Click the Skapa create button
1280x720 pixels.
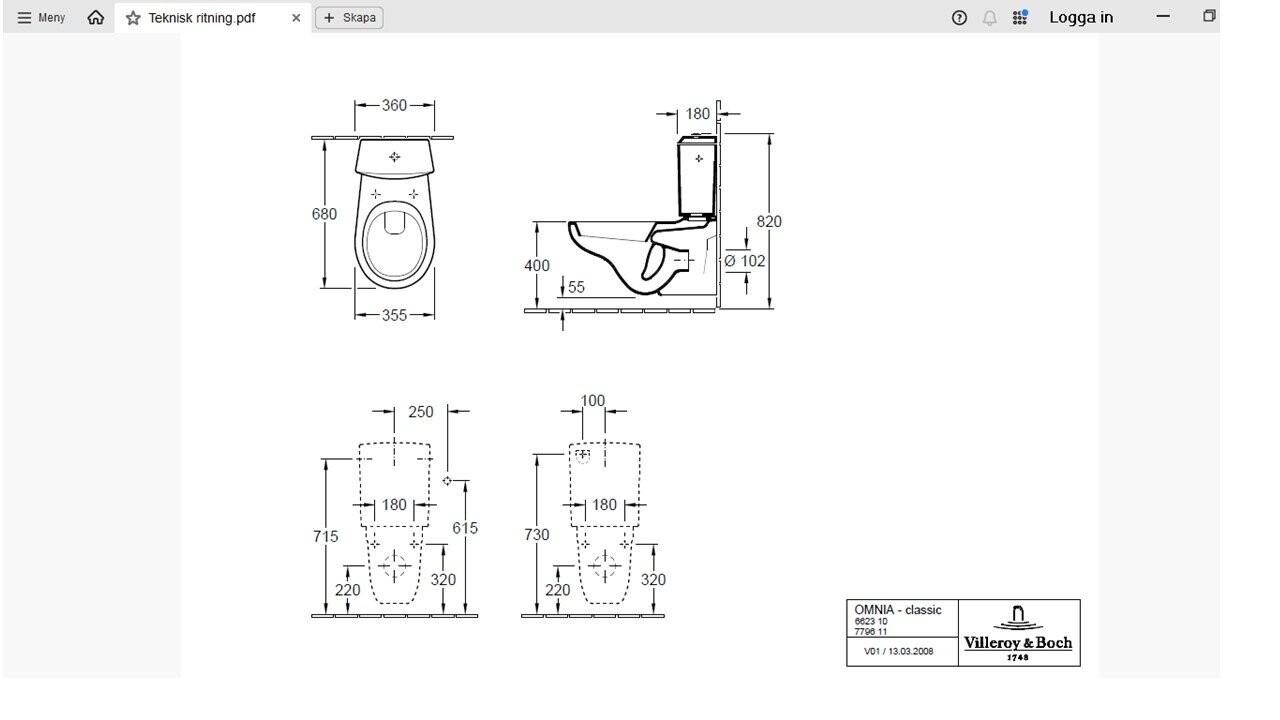(348, 18)
